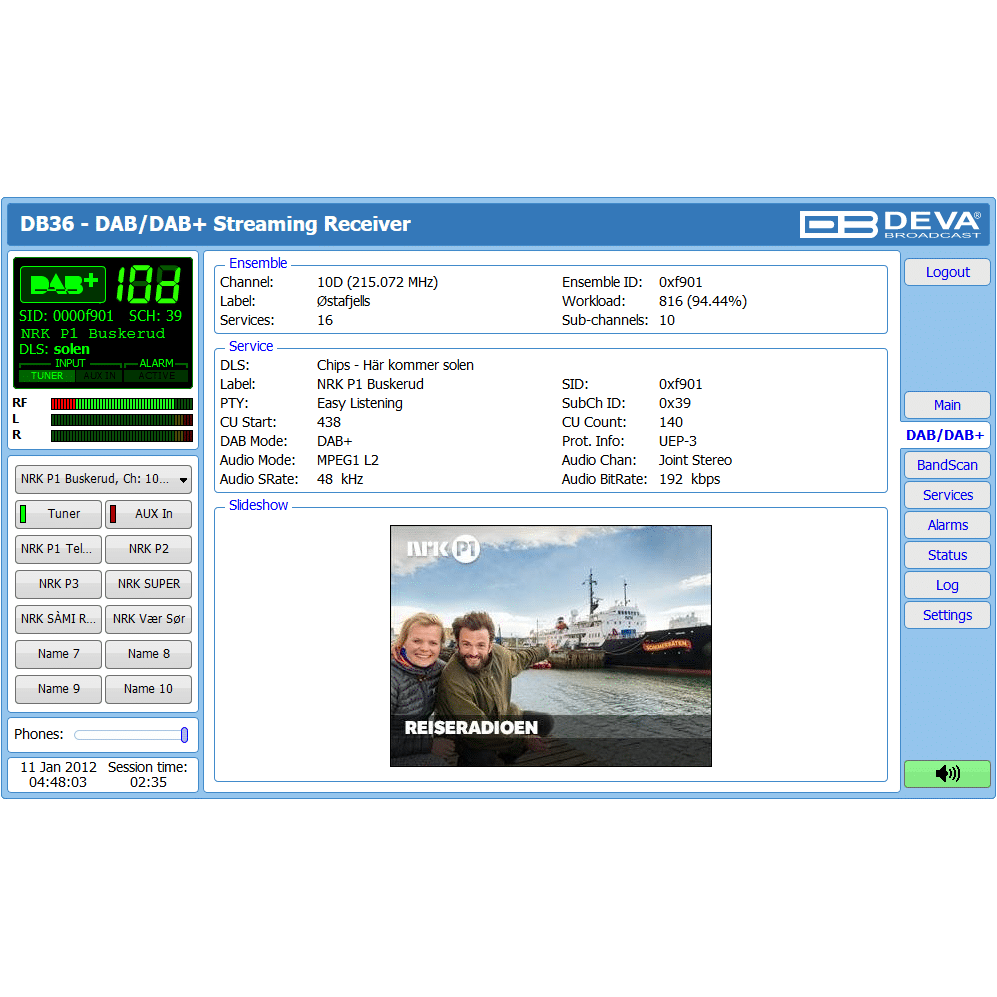Open the NRK P1 Buskerud station dropdown

point(103,479)
